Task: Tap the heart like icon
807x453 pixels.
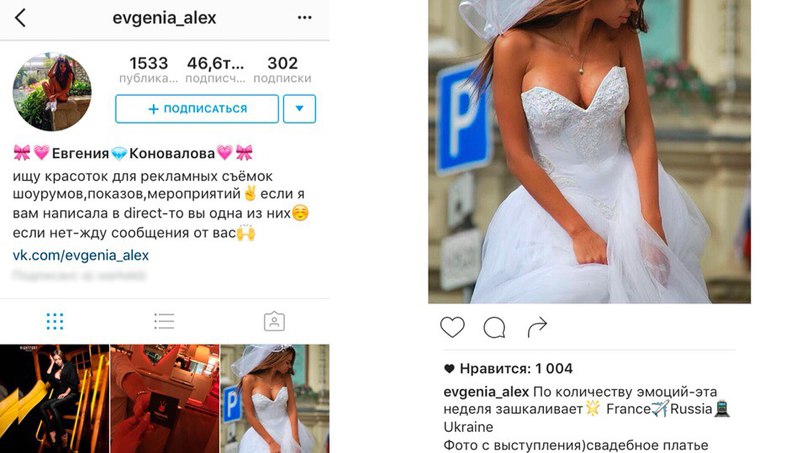Action: click(x=452, y=327)
